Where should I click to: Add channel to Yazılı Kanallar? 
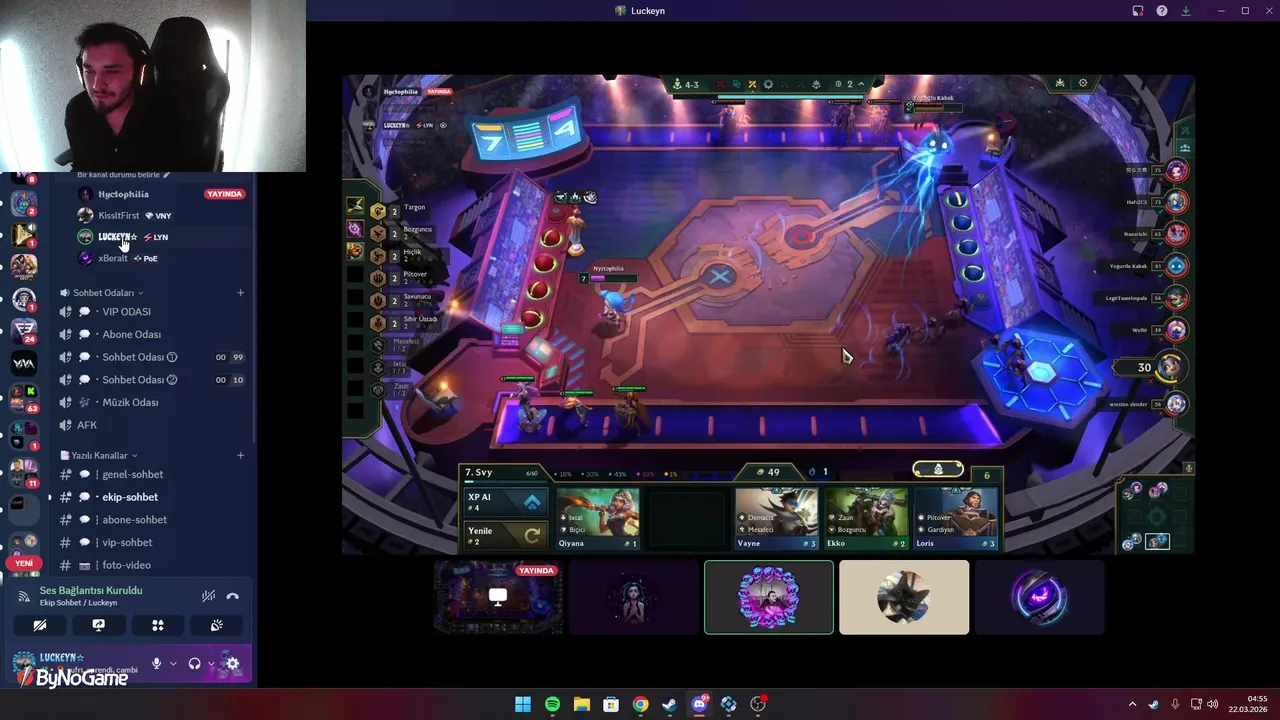[240, 455]
